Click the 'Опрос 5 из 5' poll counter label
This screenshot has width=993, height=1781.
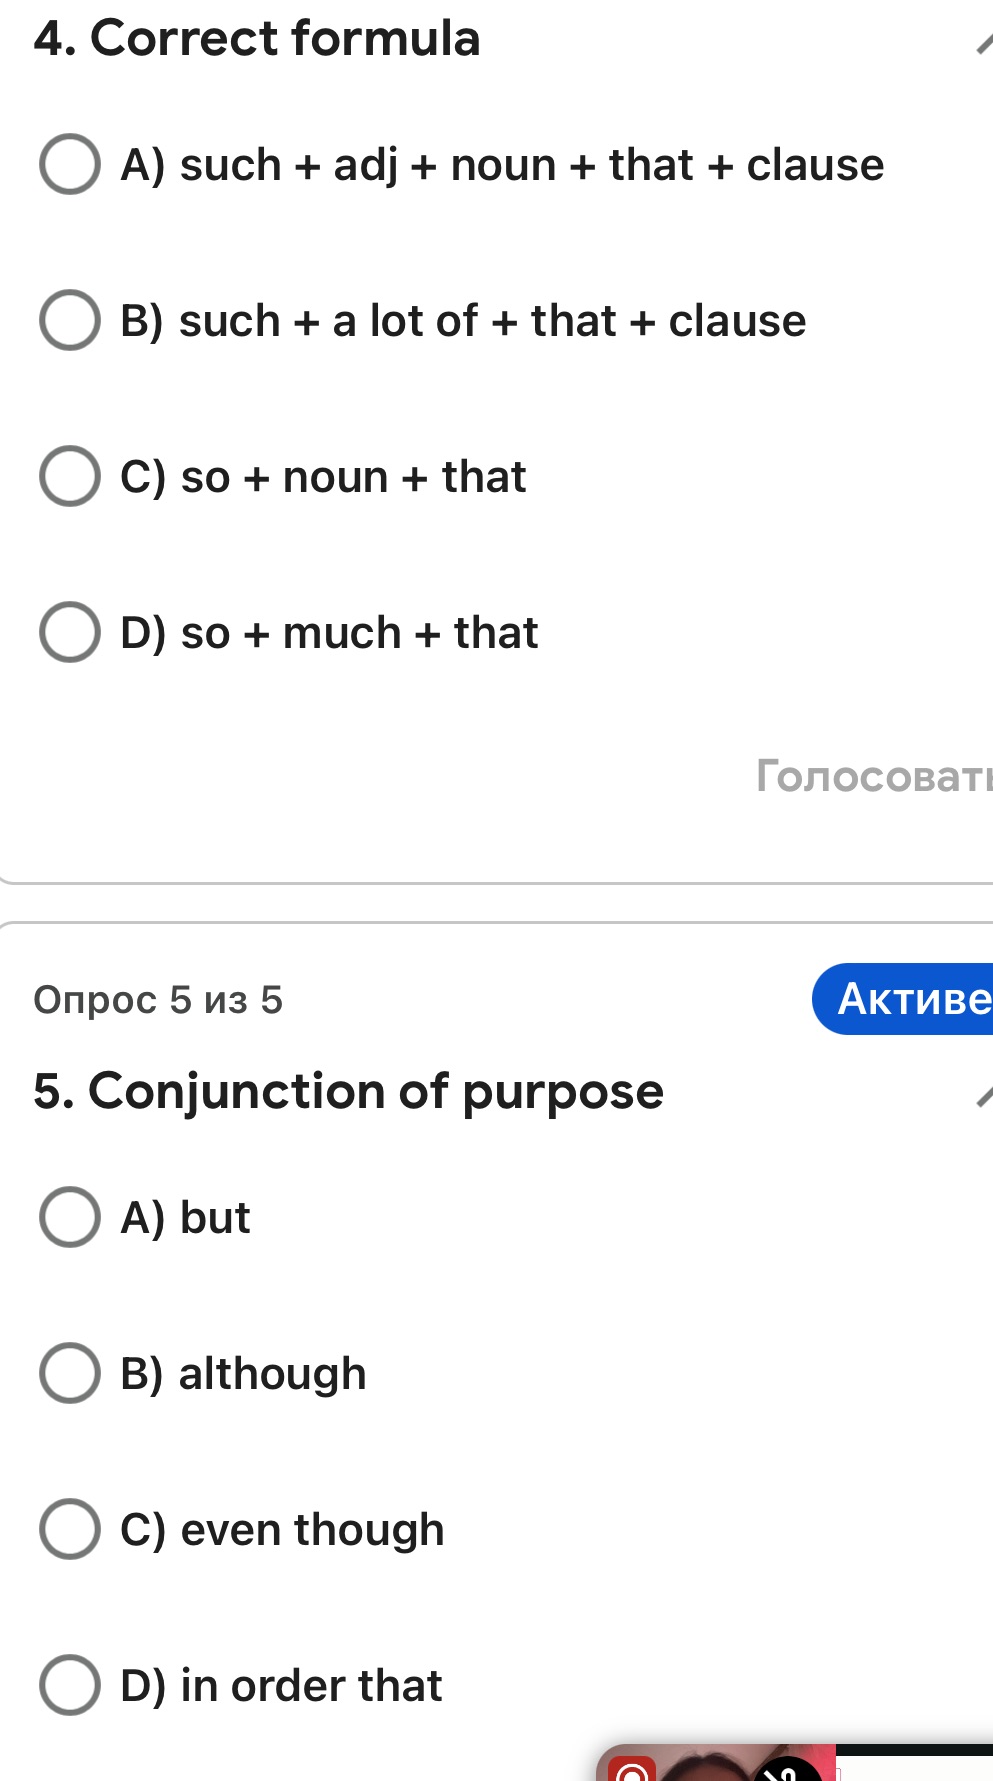(x=158, y=999)
